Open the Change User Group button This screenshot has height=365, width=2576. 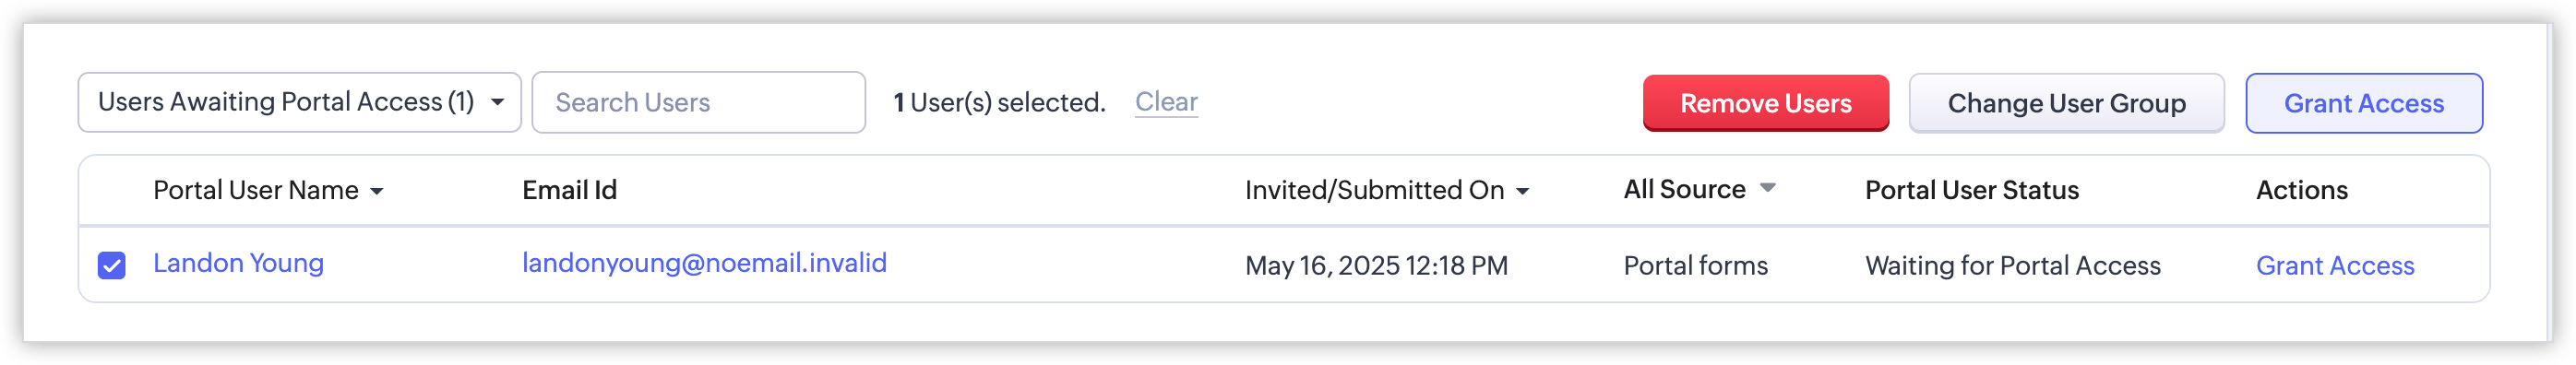(x=2066, y=103)
